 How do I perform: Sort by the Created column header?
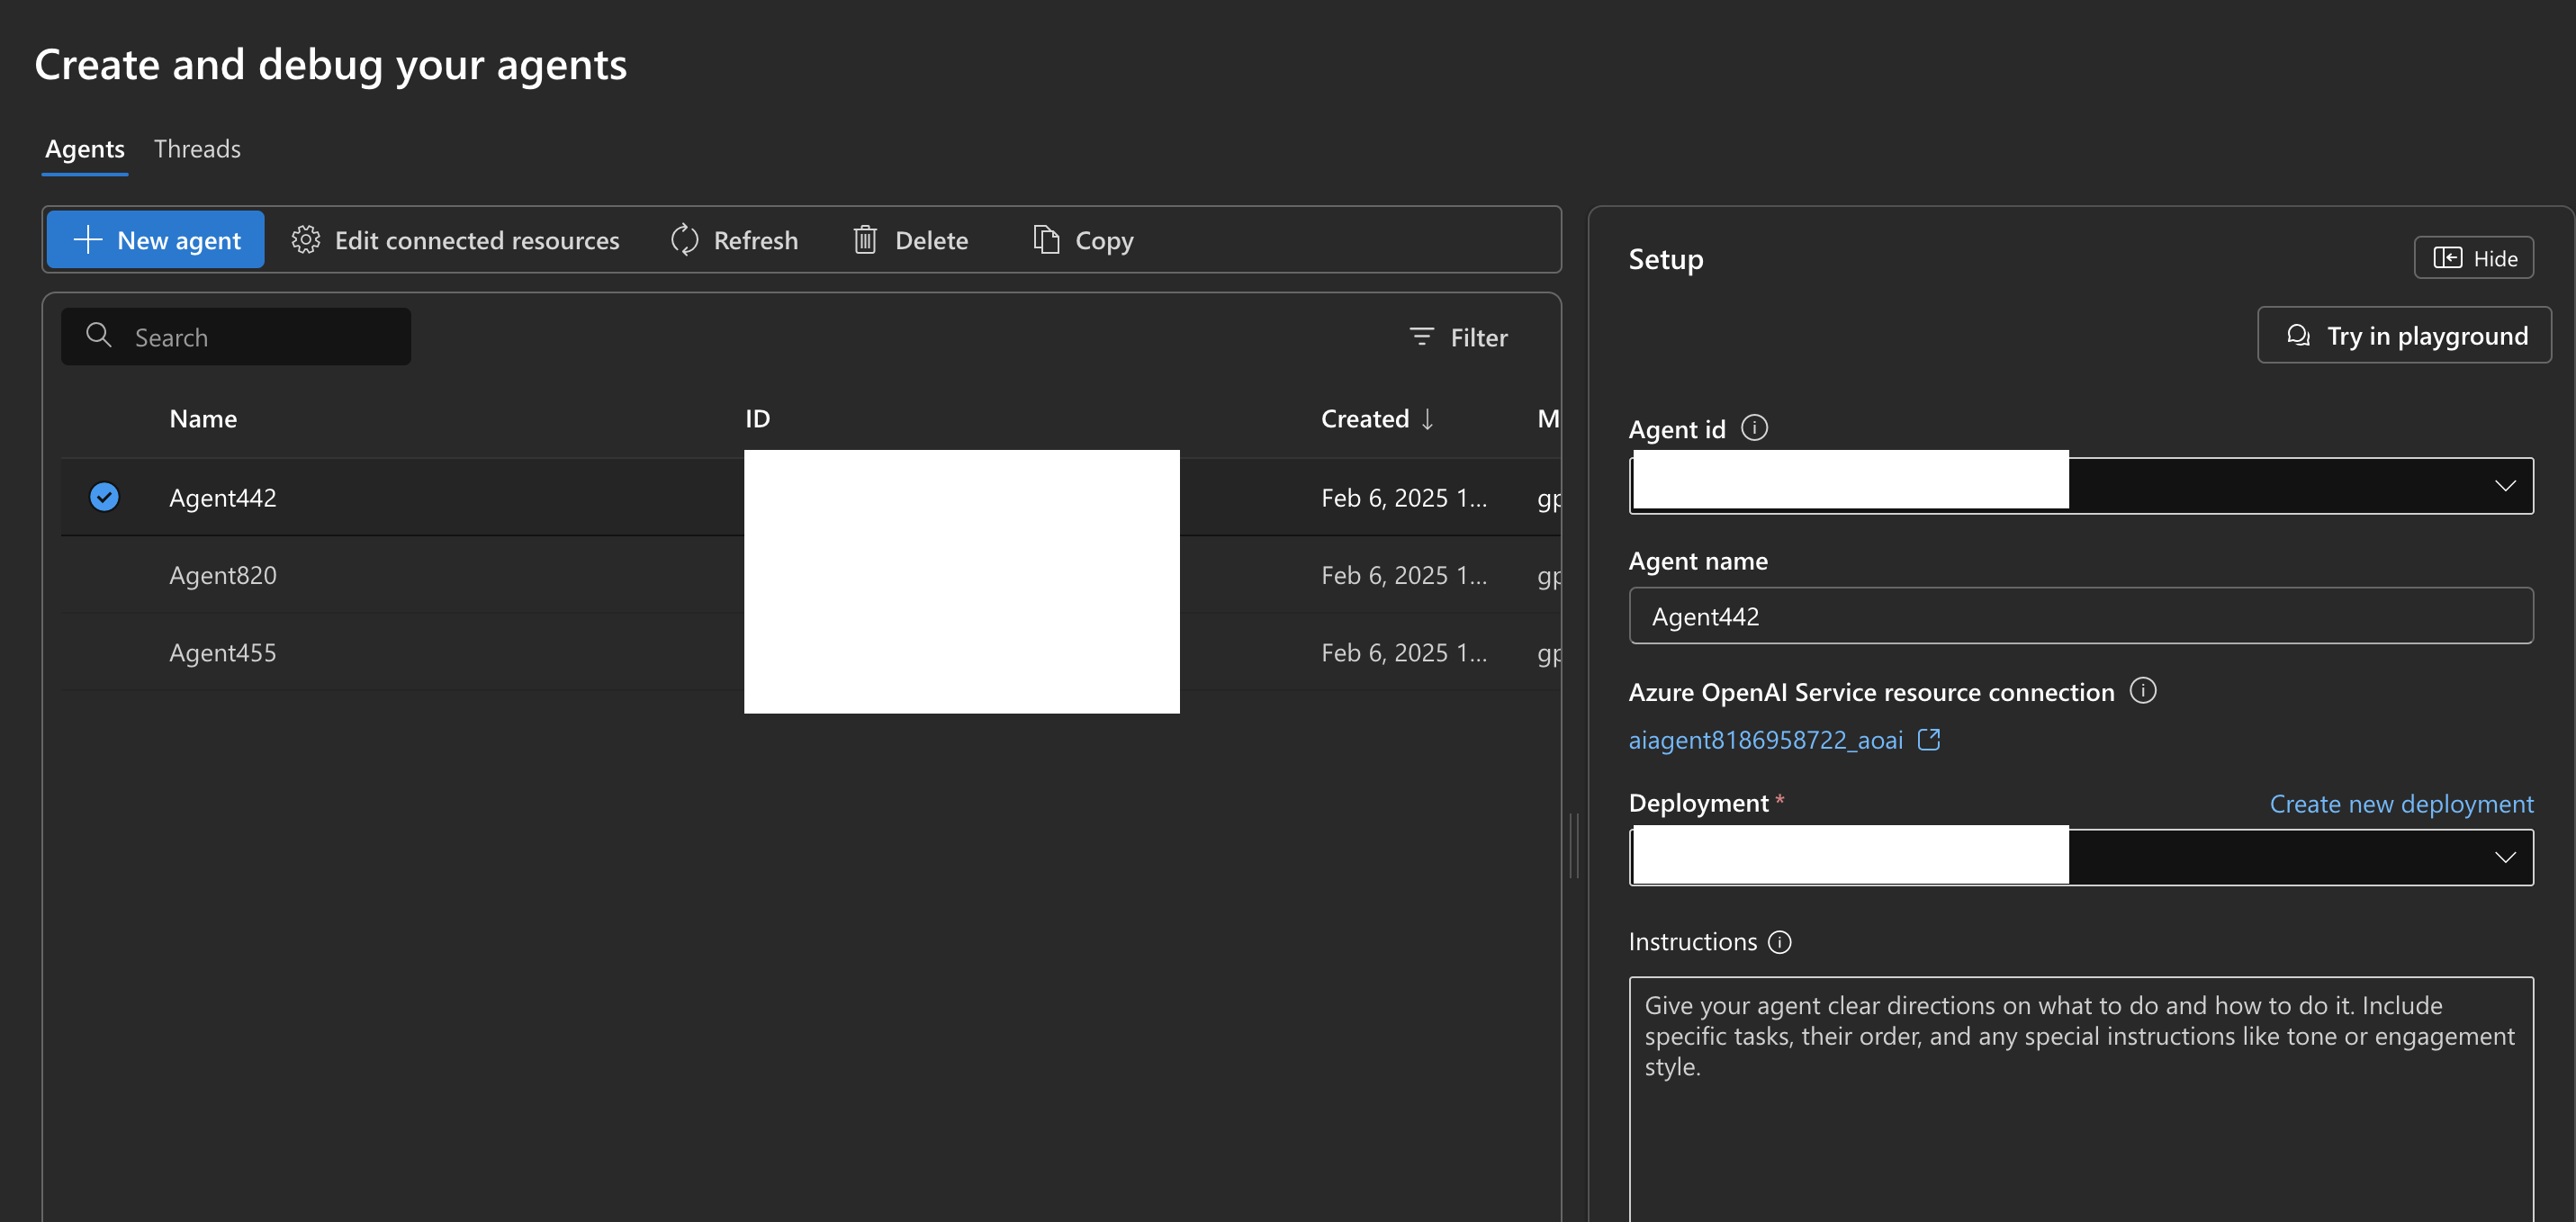pos(1365,419)
